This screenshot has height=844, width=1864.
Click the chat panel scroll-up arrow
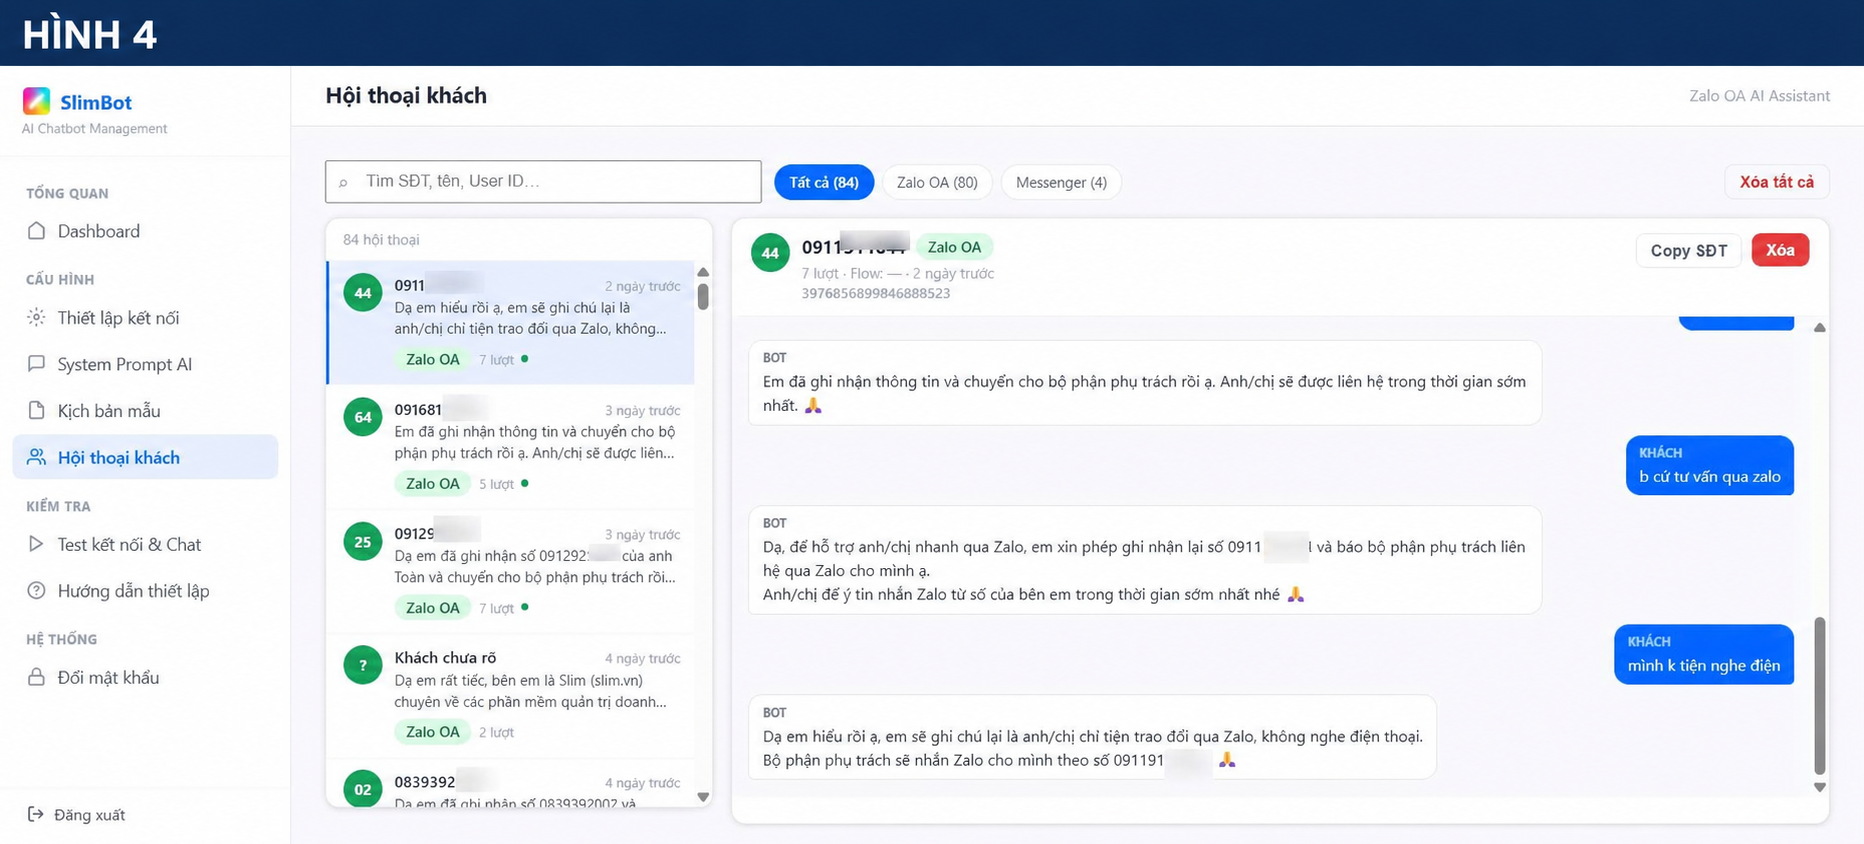(x=1820, y=328)
